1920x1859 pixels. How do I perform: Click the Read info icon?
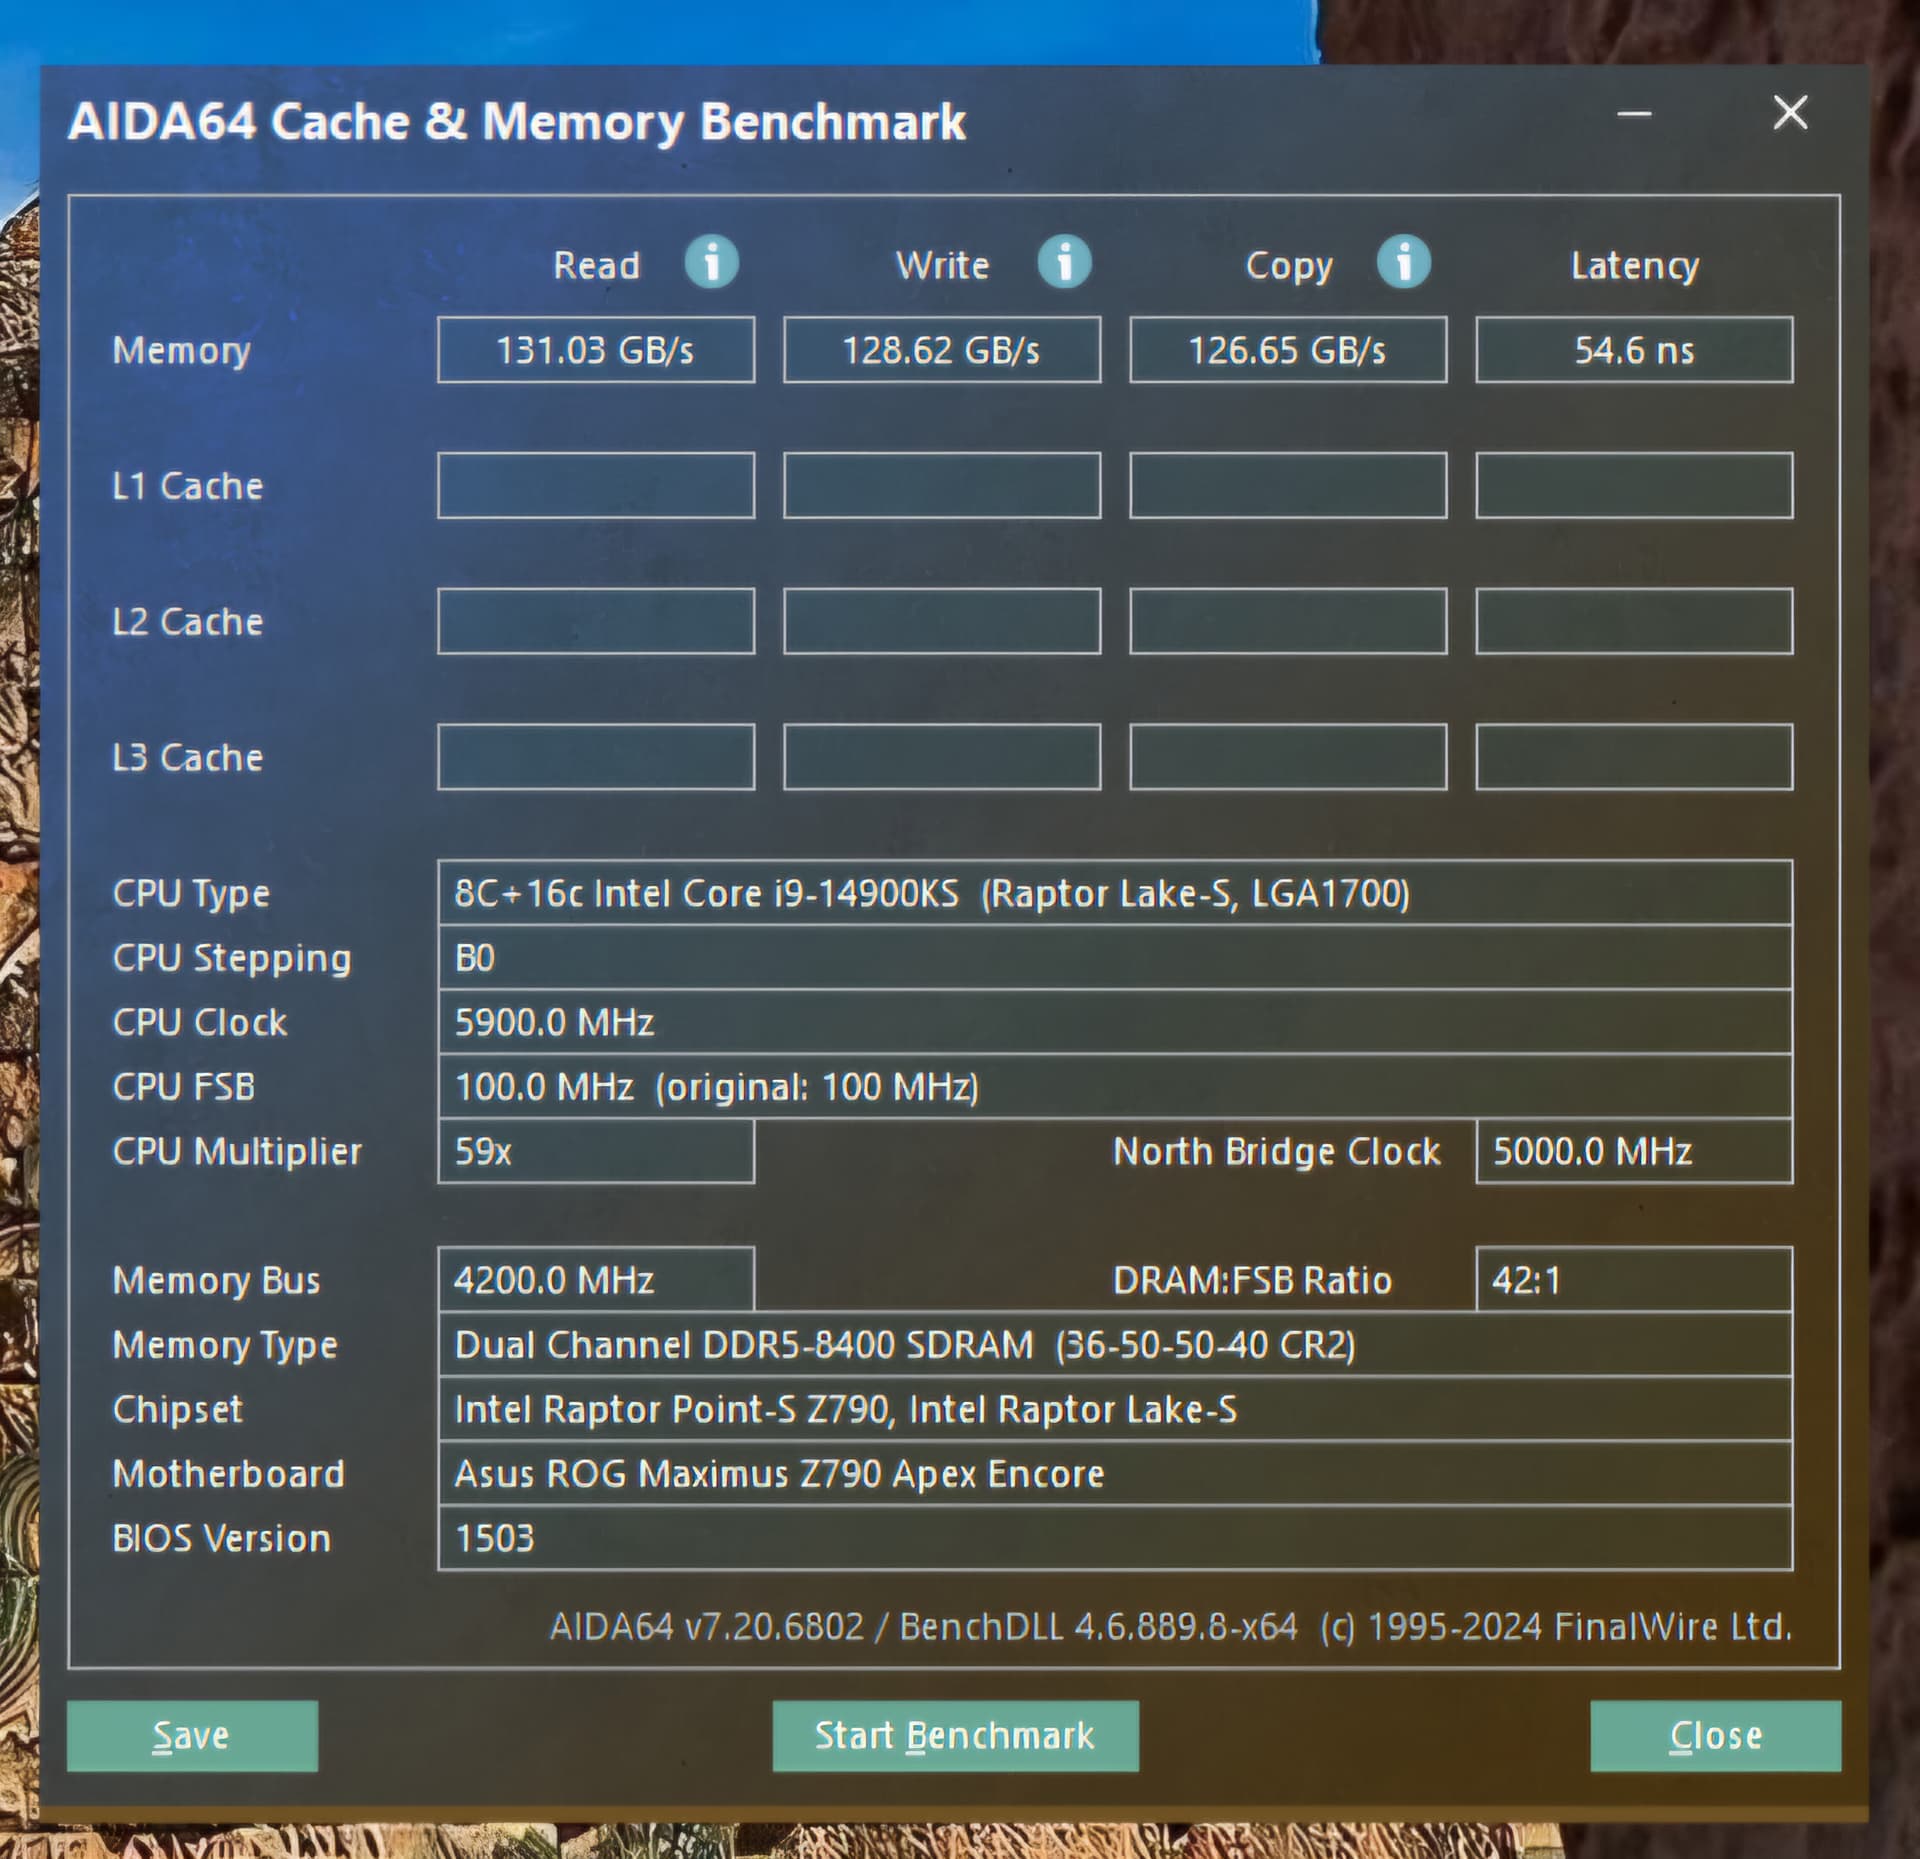[x=711, y=263]
